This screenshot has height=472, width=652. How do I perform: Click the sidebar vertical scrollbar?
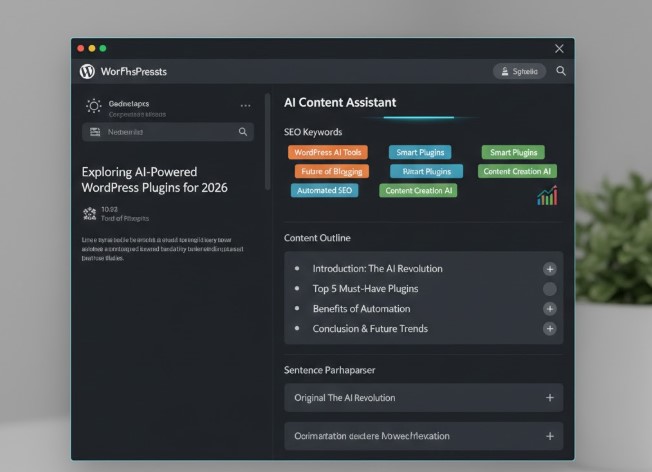(268, 141)
